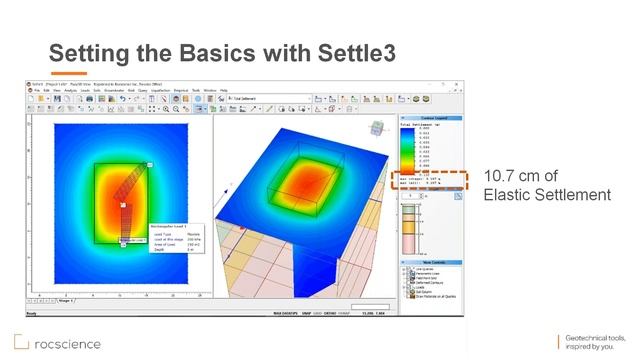Click the Zoom Extents four-corner icon
640x360 pixels.
152,109
